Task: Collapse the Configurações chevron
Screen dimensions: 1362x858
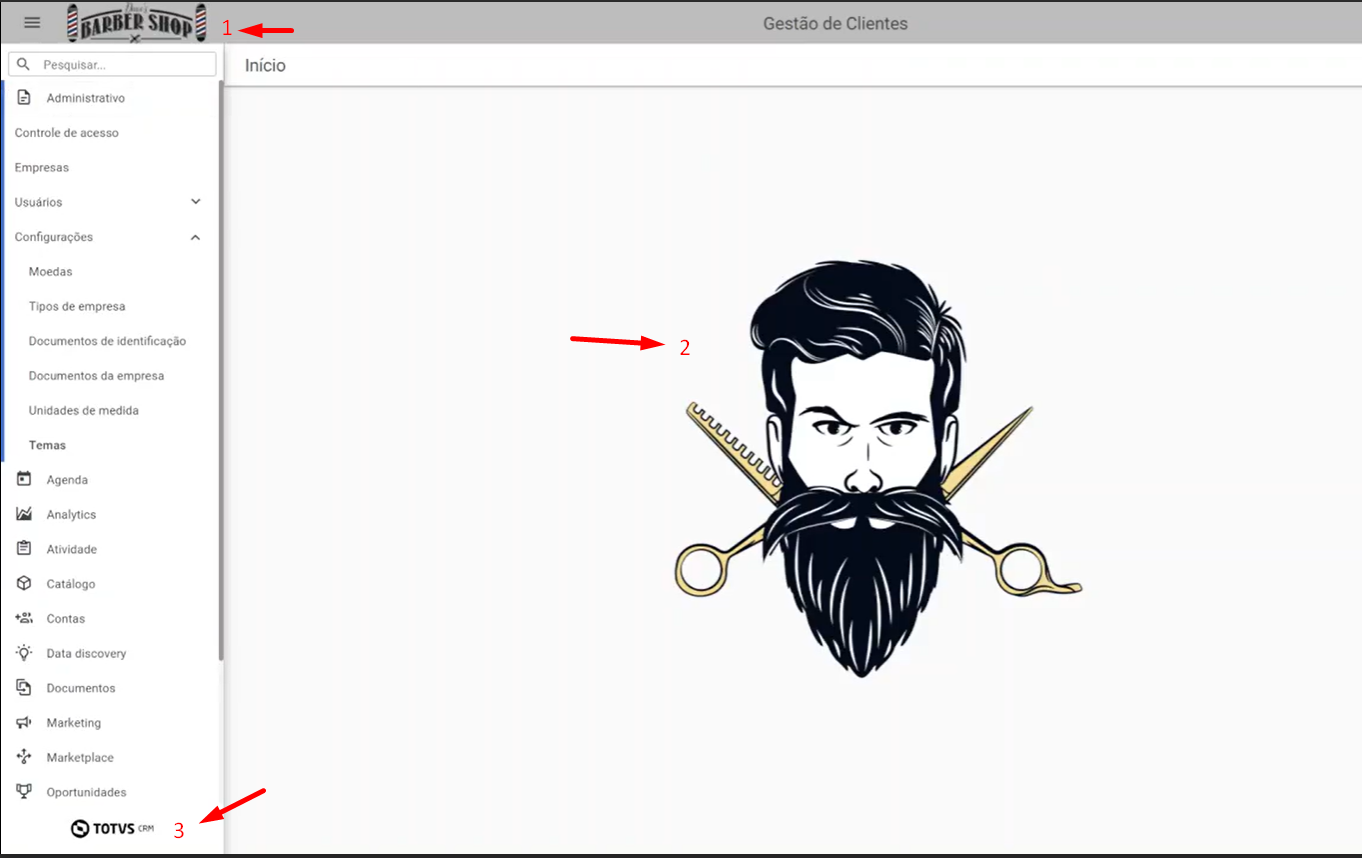Action: (195, 237)
